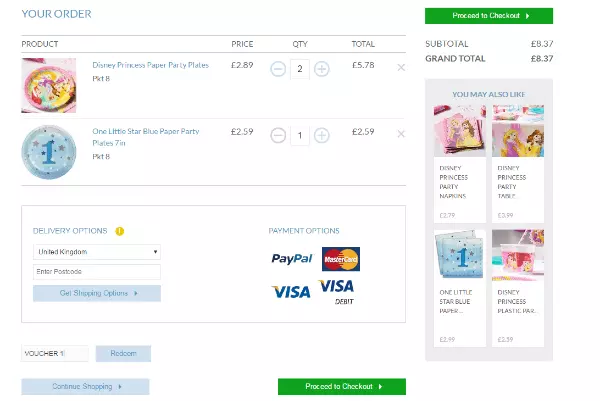
Task: Choose the Visa Debit payment logo
Action: pyautogui.click(x=338, y=291)
